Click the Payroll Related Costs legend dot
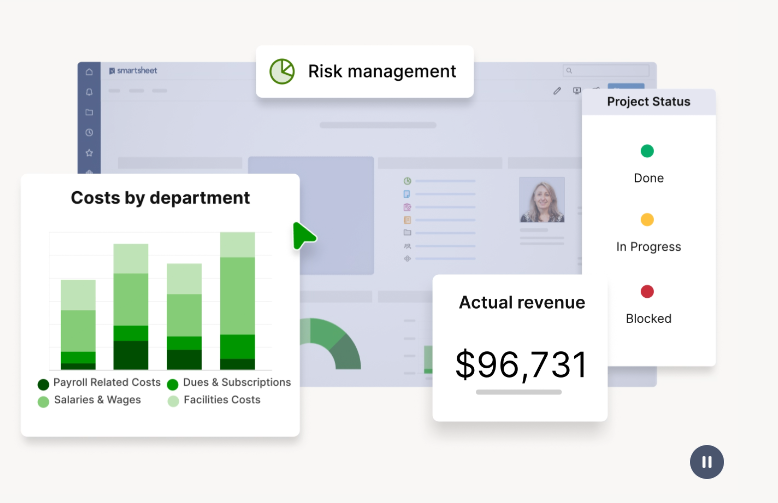 tap(43, 384)
